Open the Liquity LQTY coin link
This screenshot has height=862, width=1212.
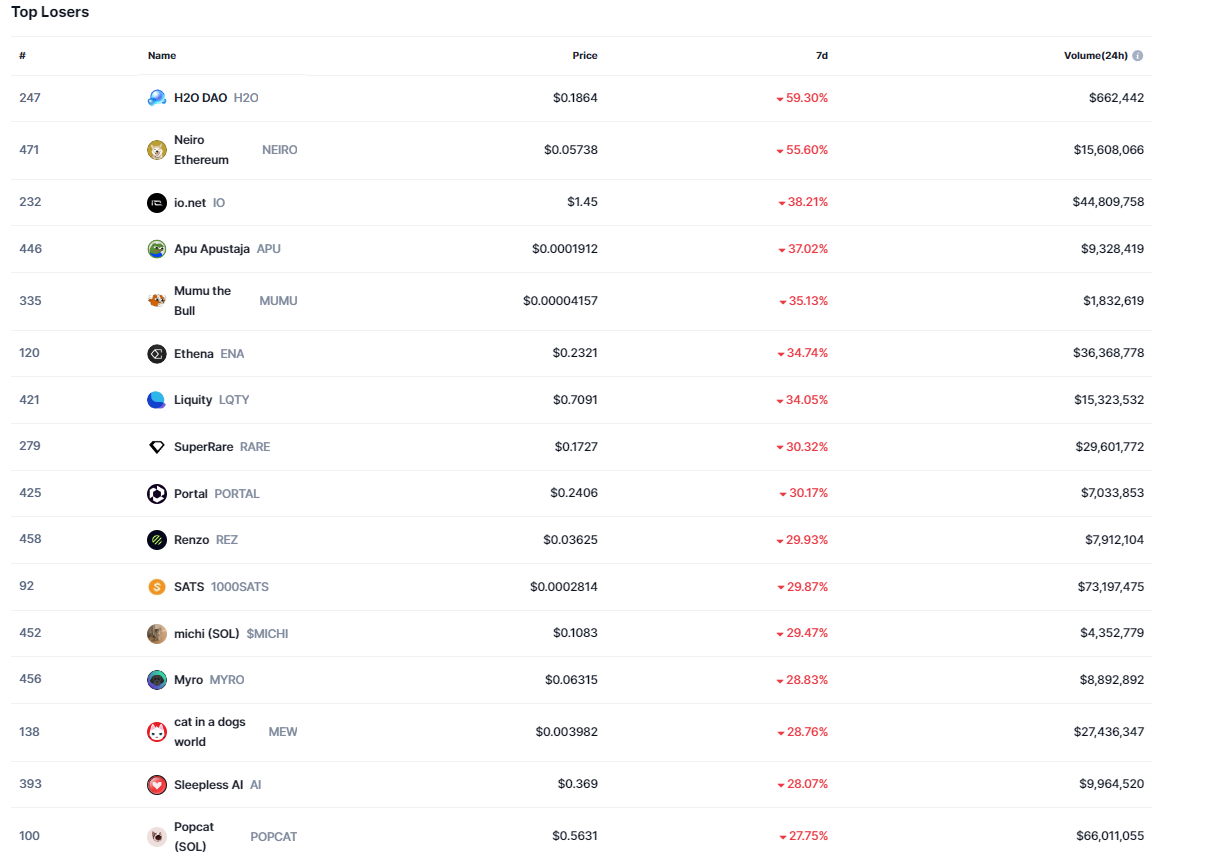(193, 400)
